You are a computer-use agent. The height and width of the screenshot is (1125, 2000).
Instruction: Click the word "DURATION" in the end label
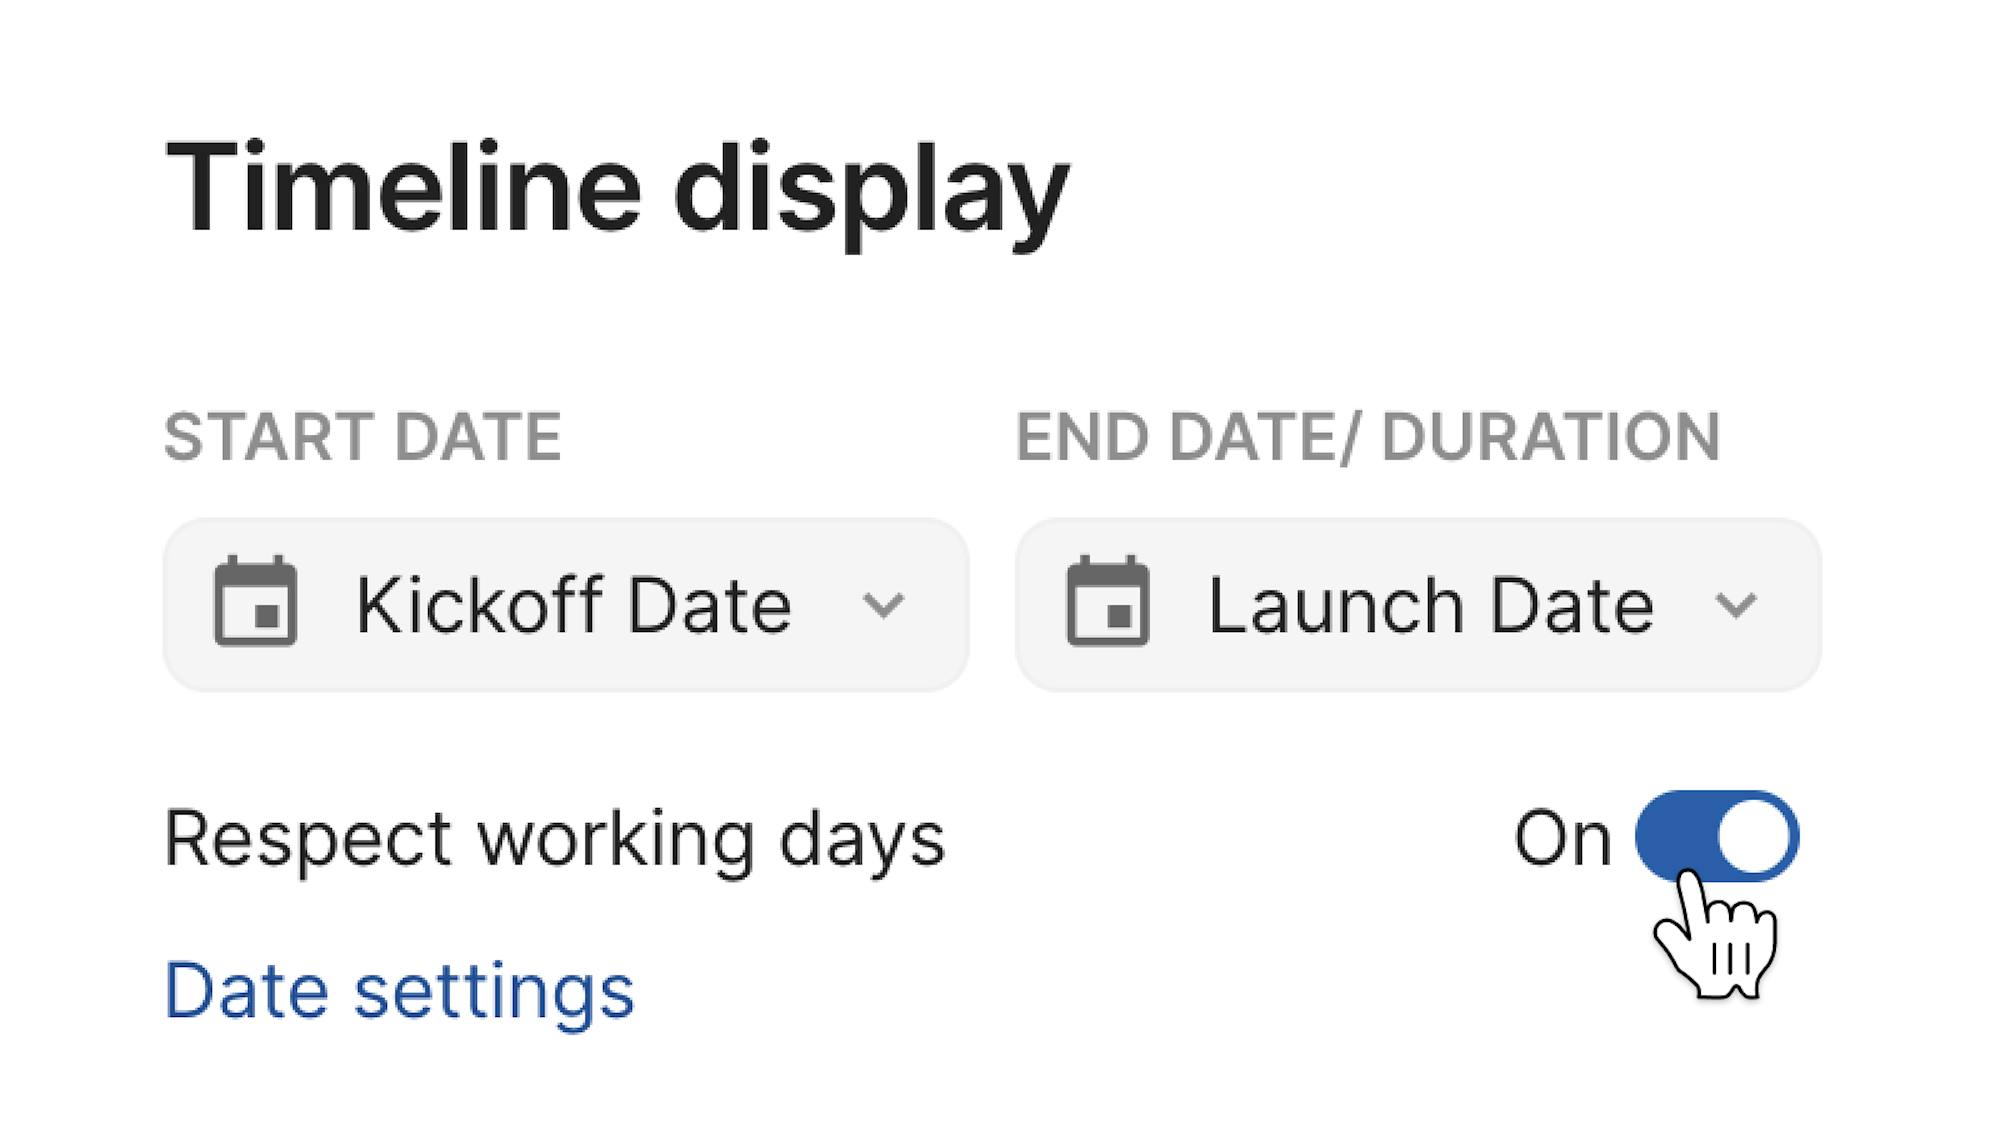click(1550, 437)
